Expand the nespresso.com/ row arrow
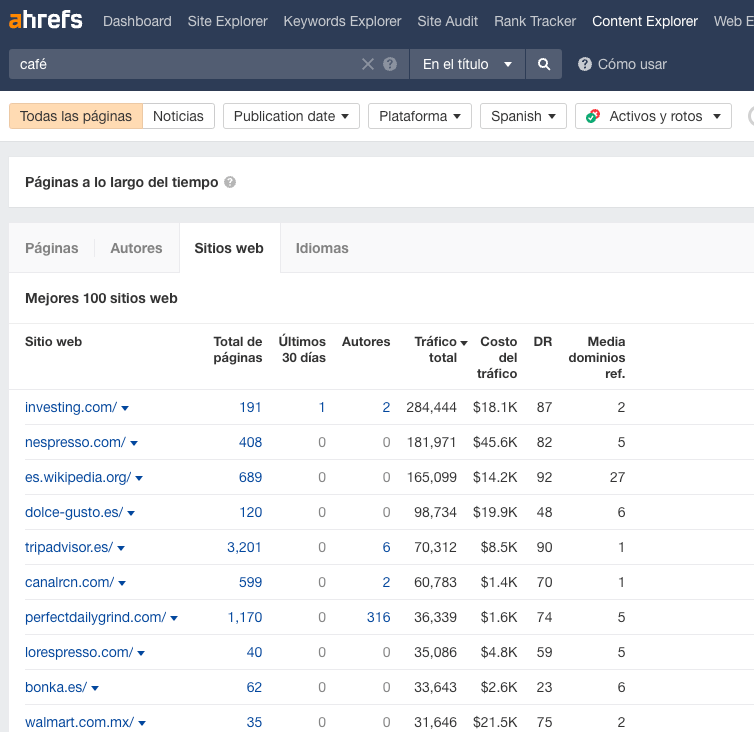754x732 pixels. click(x=134, y=443)
